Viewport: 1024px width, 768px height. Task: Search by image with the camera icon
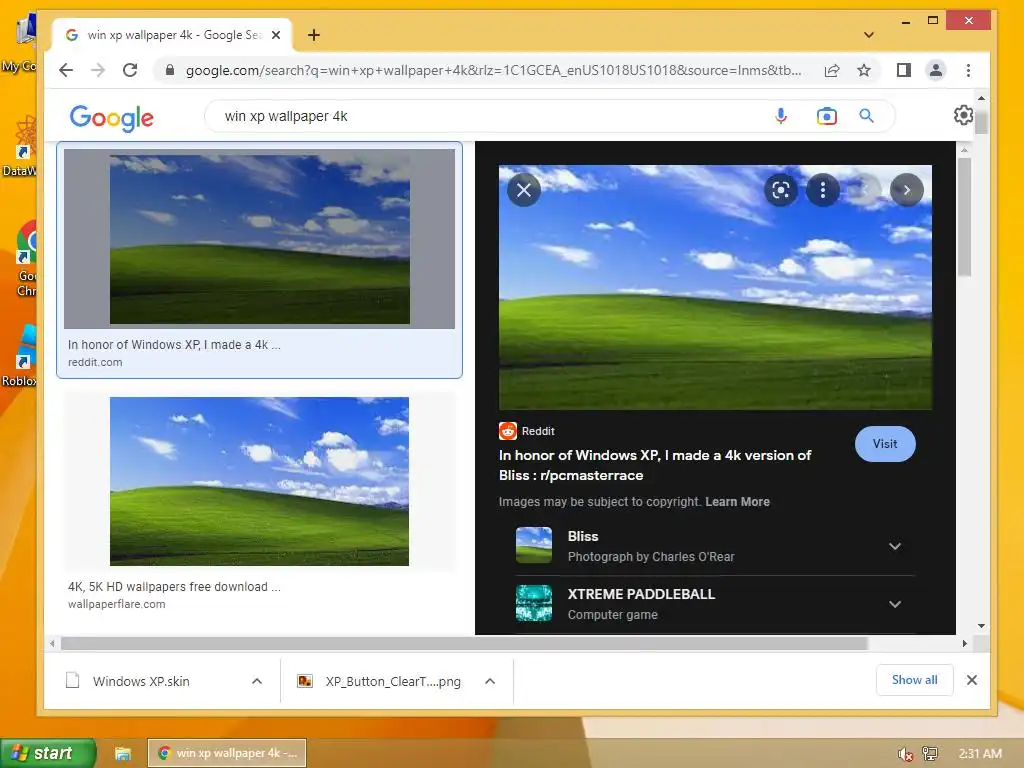(x=826, y=116)
